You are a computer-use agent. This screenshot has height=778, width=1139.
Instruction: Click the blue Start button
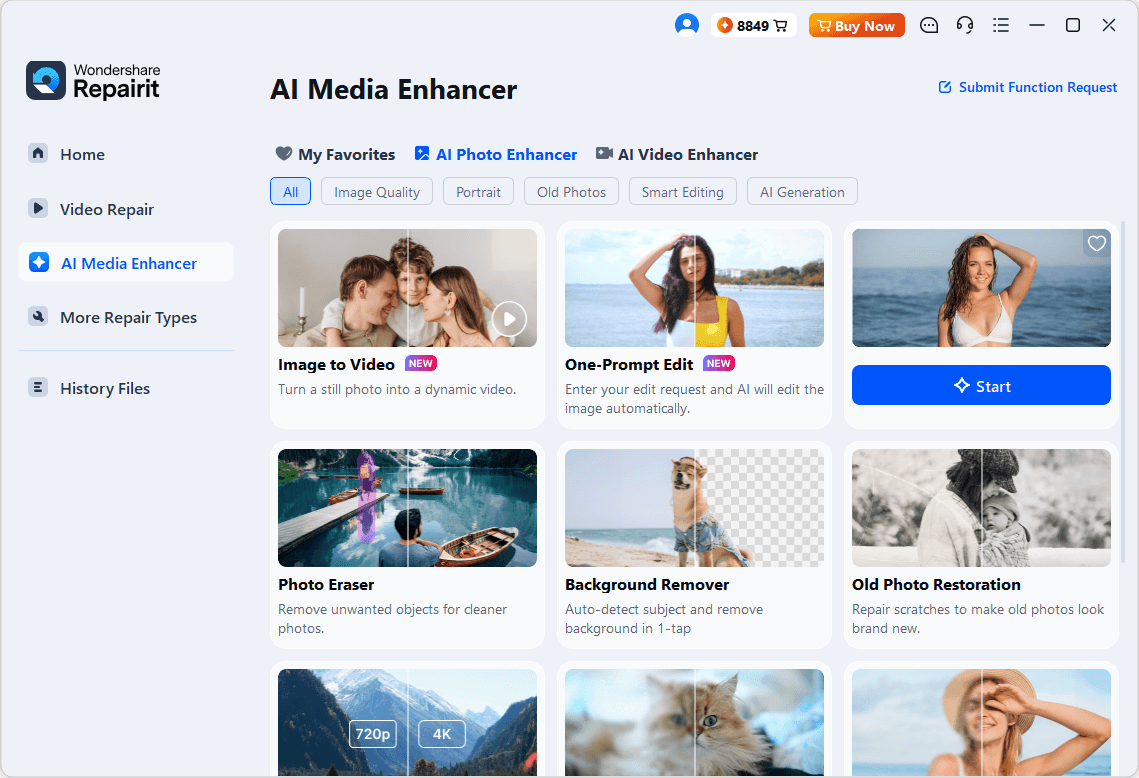[x=981, y=386]
